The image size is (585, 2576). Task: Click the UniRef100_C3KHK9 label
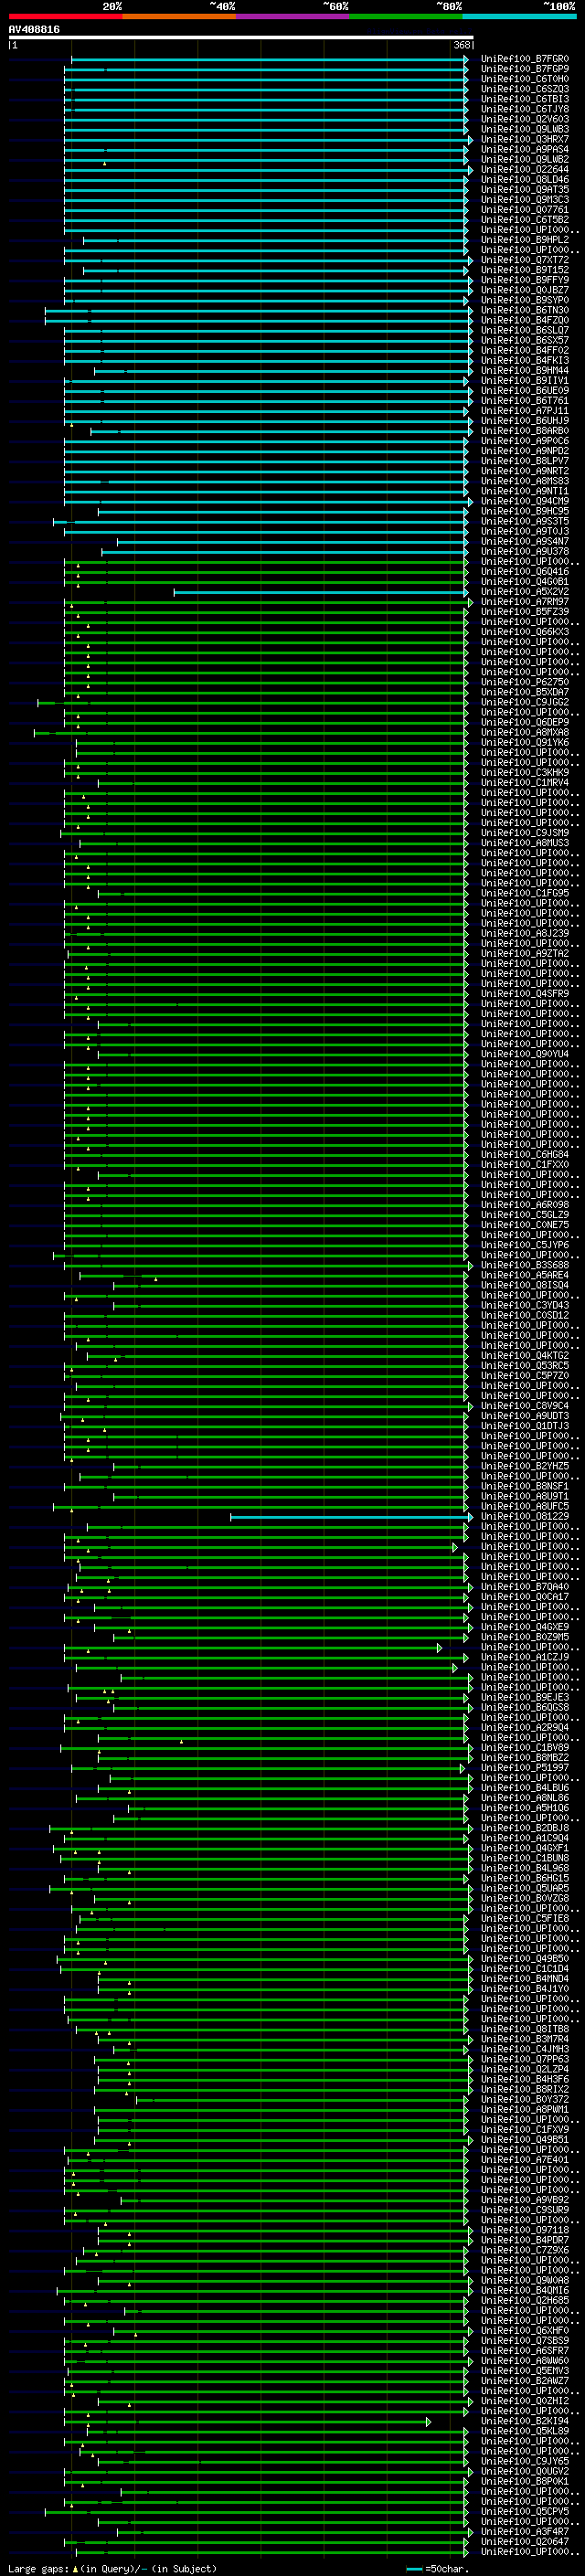tap(525, 772)
